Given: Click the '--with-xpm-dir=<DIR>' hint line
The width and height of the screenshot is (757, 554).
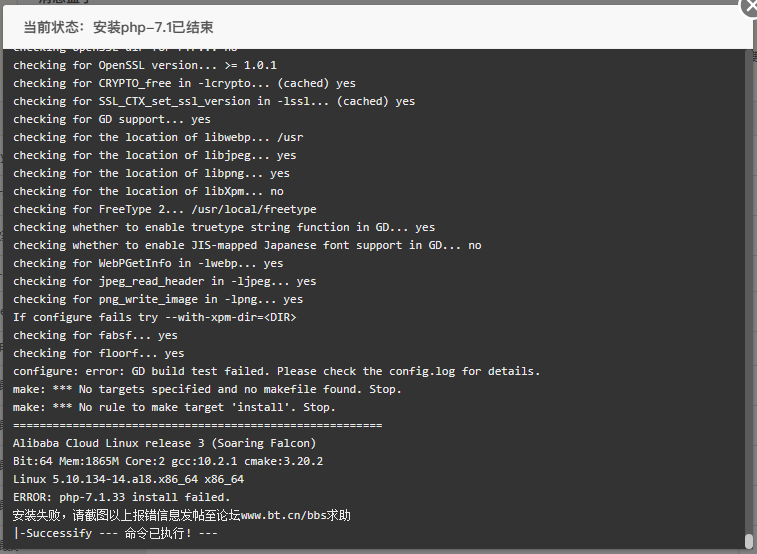Looking at the screenshot, I should (154, 317).
